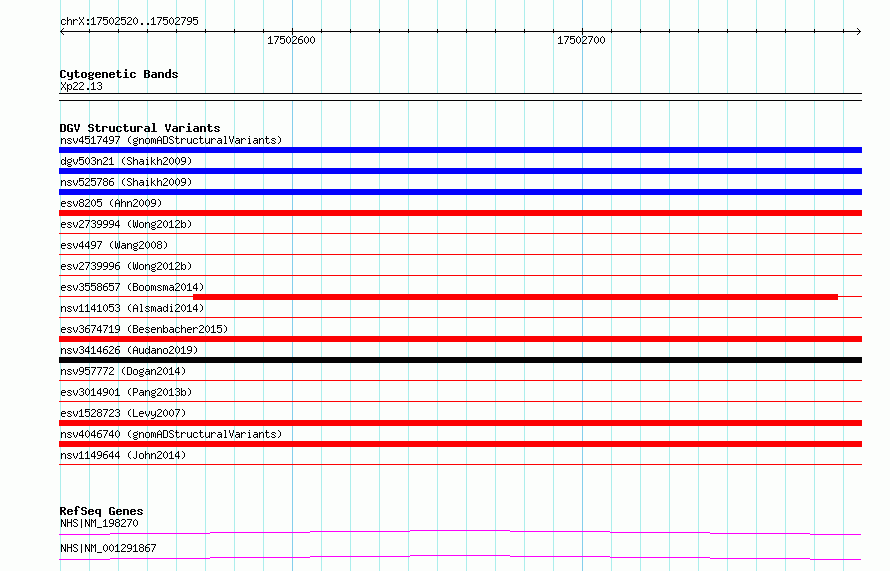The width and height of the screenshot is (890, 571).
Task: Open variant nsv525786 (Shaikh2009)
Action: click(126, 182)
